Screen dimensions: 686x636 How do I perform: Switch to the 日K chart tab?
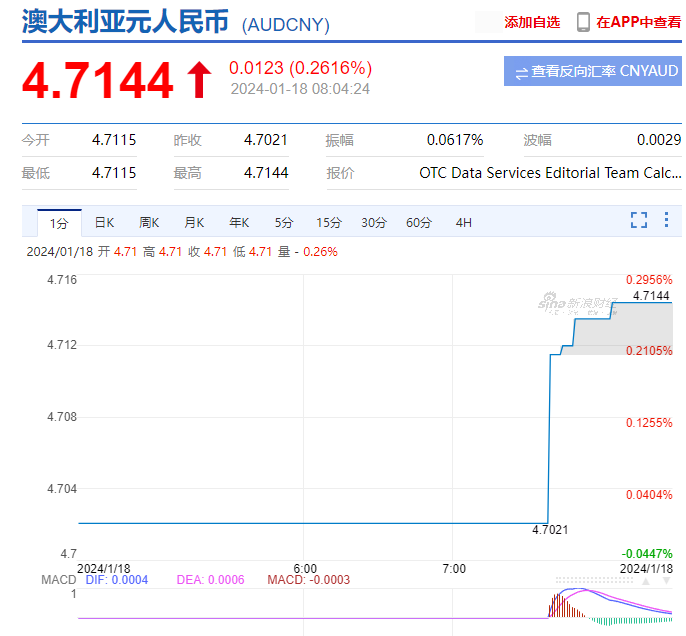[104, 223]
